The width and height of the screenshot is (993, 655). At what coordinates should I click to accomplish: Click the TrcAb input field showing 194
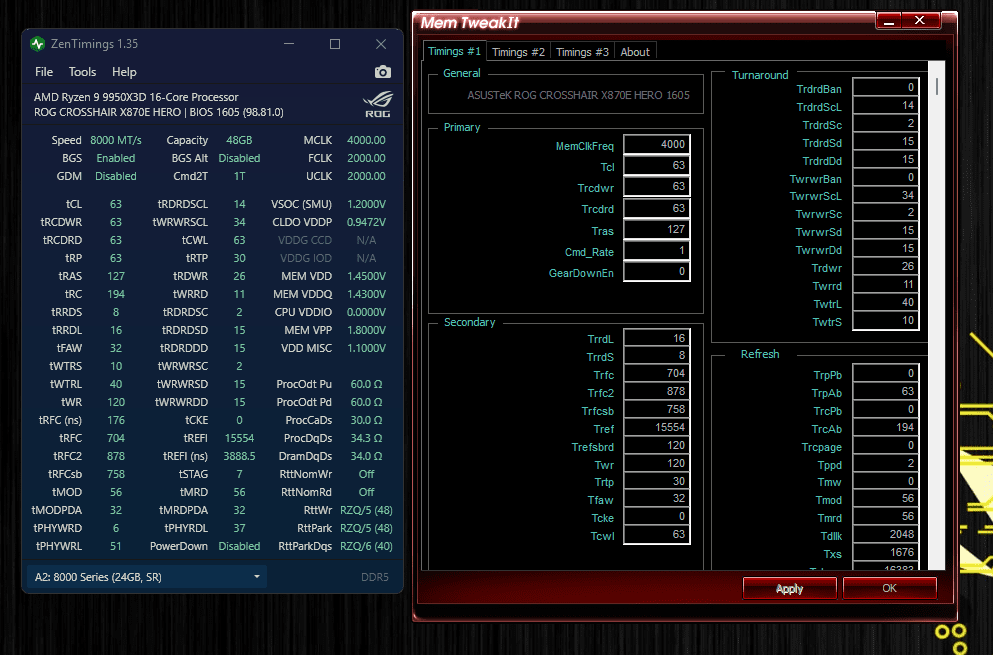tap(885, 428)
